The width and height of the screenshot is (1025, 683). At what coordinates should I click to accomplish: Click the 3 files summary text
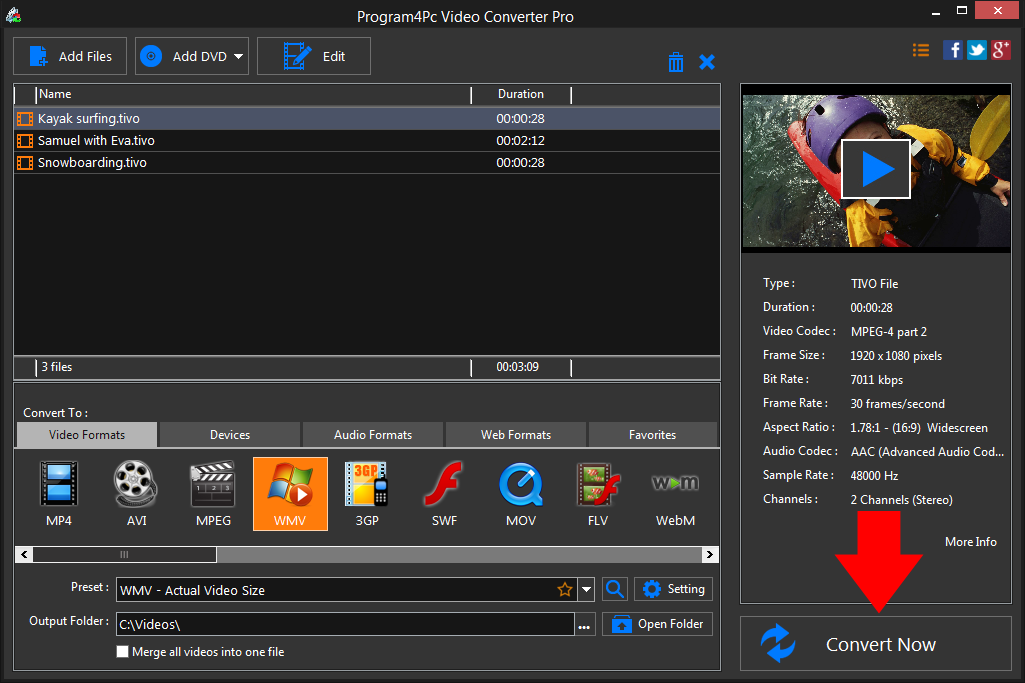pyautogui.click(x=57, y=367)
